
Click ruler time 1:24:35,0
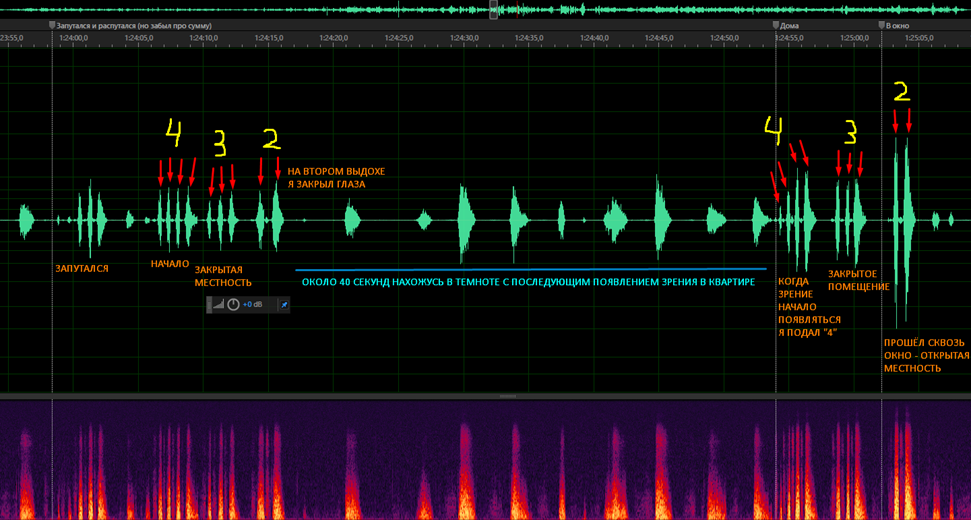529,38
